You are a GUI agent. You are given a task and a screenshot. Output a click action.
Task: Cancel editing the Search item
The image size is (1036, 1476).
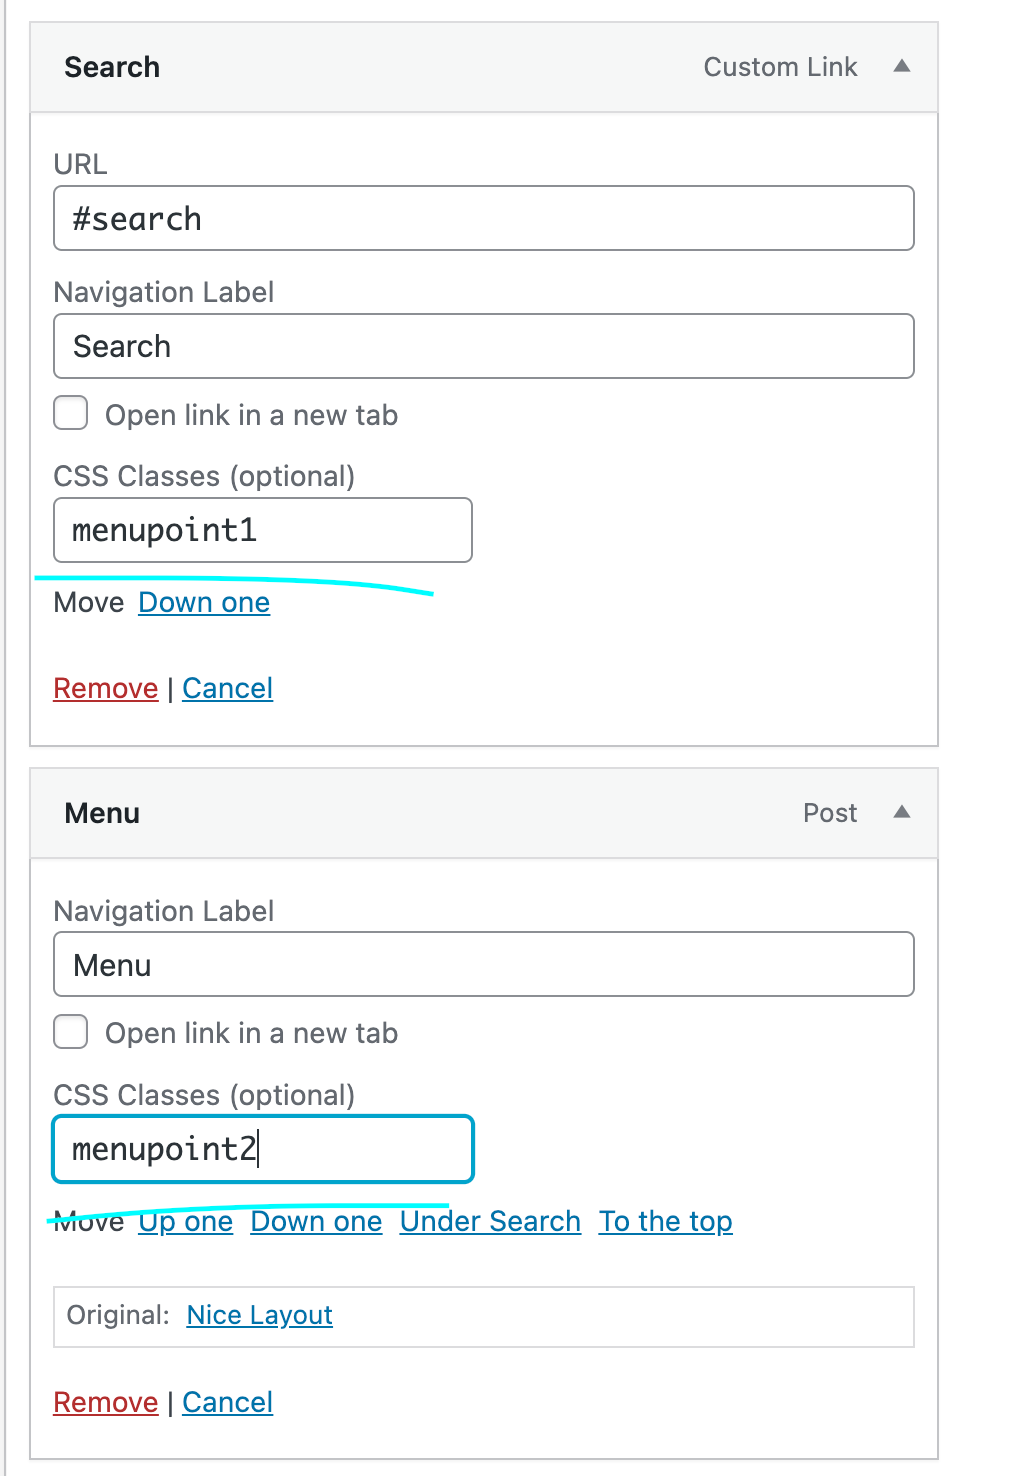(227, 688)
